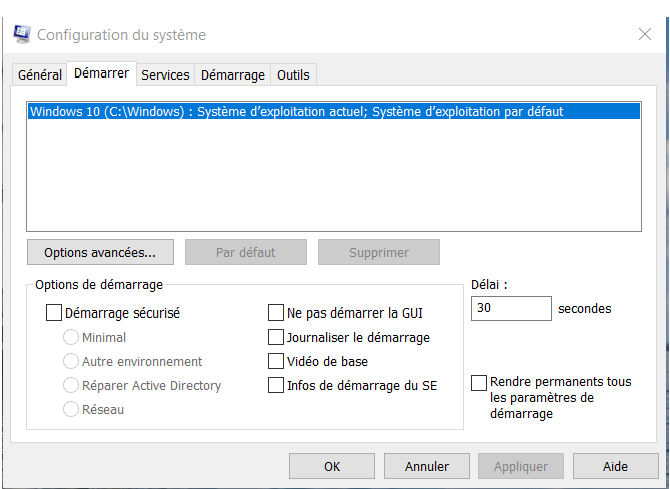The height and width of the screenshot is (489, 670).
Task: Click the Délai label
Action: coord(489,285)
